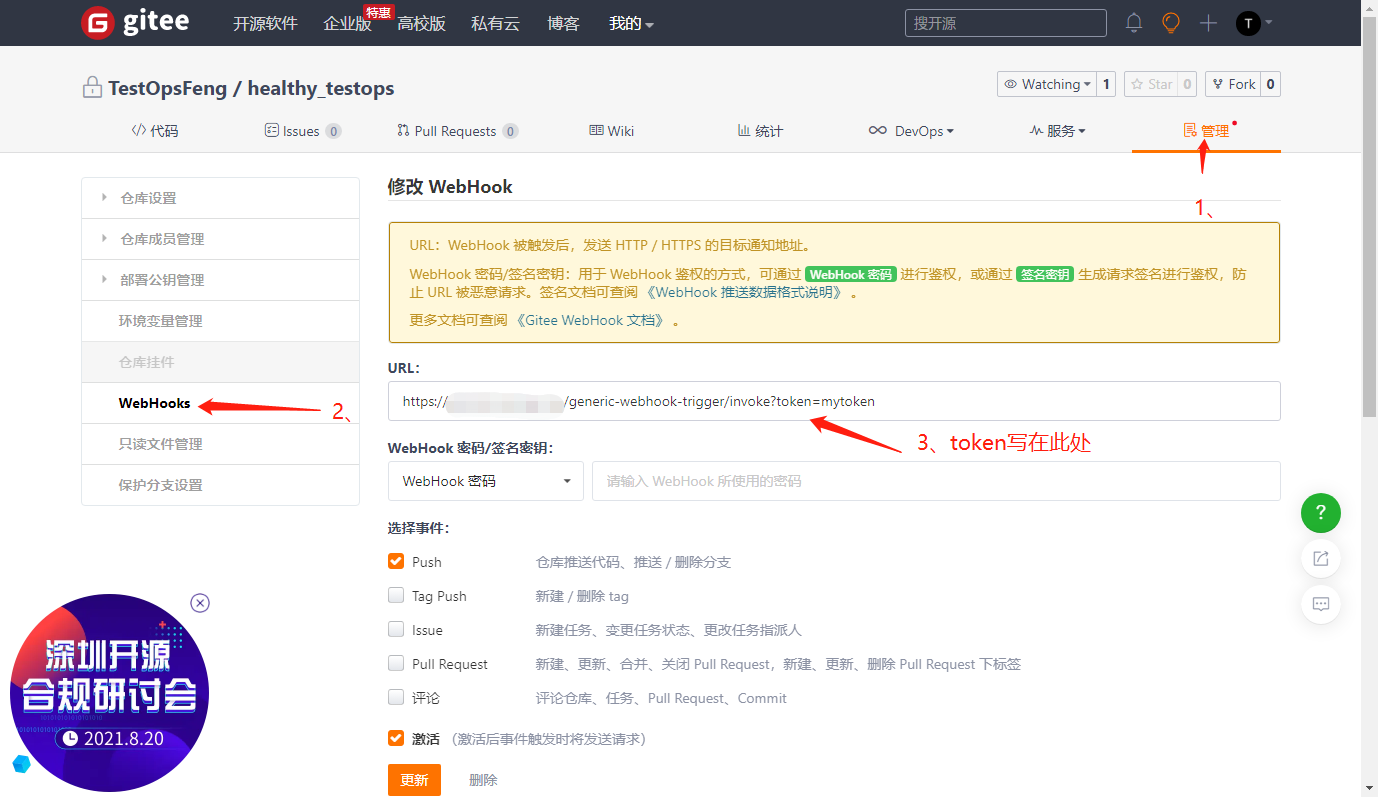Check the 评论 event checkbox
The image size is (1378, 797).
pyautogui.click(x=396, y=697)
